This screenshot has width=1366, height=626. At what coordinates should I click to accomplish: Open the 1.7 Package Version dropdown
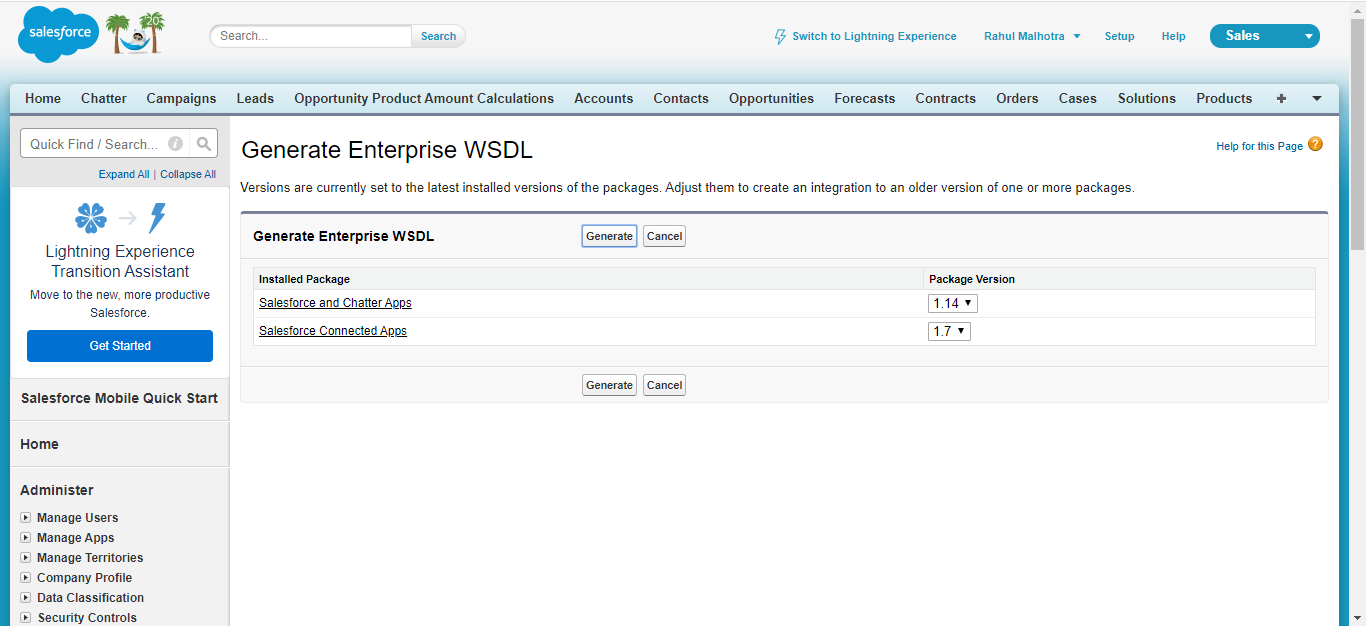point(948,330)
